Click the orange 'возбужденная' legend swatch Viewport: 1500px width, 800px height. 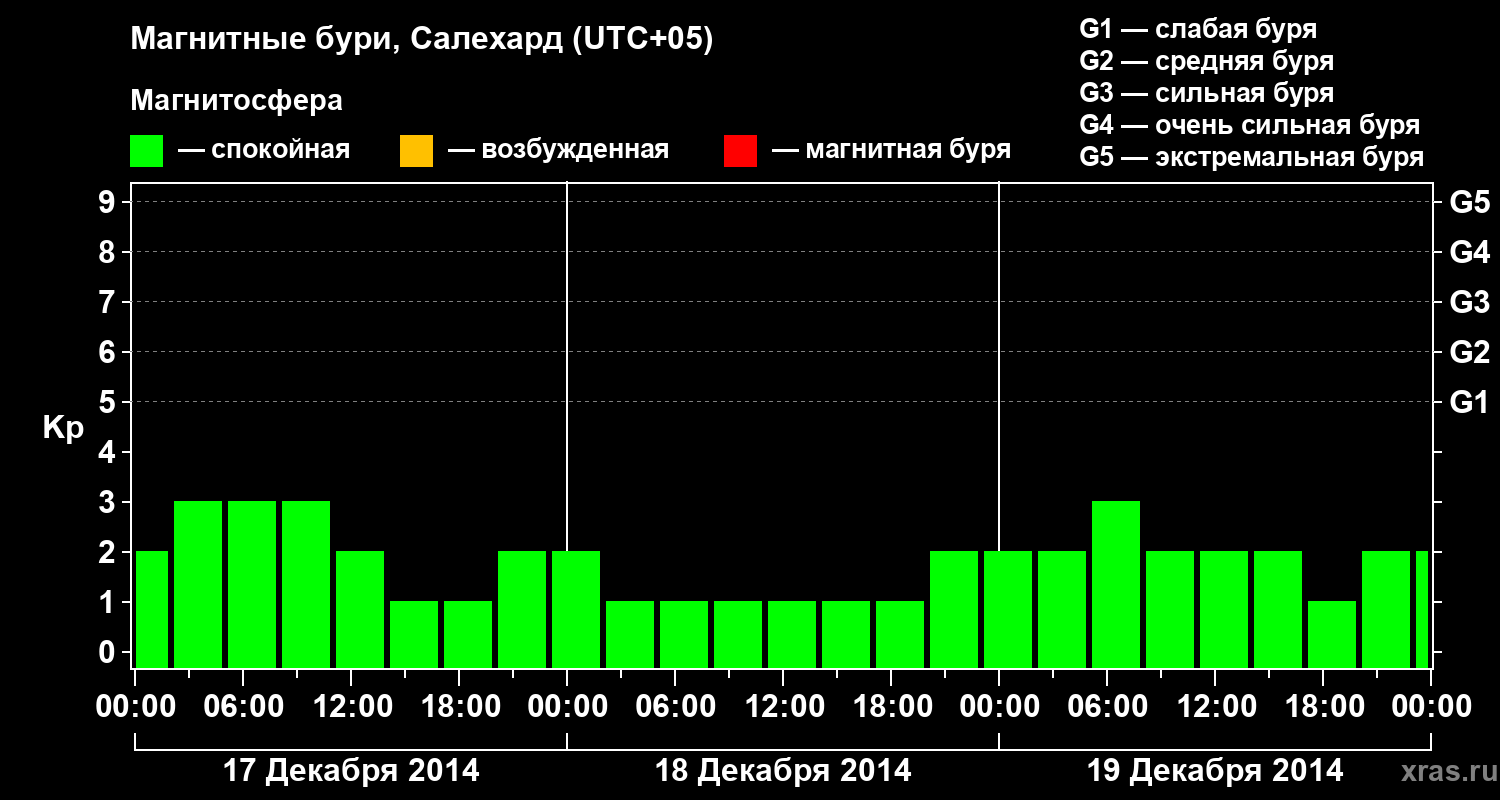[x=416, y=151]
